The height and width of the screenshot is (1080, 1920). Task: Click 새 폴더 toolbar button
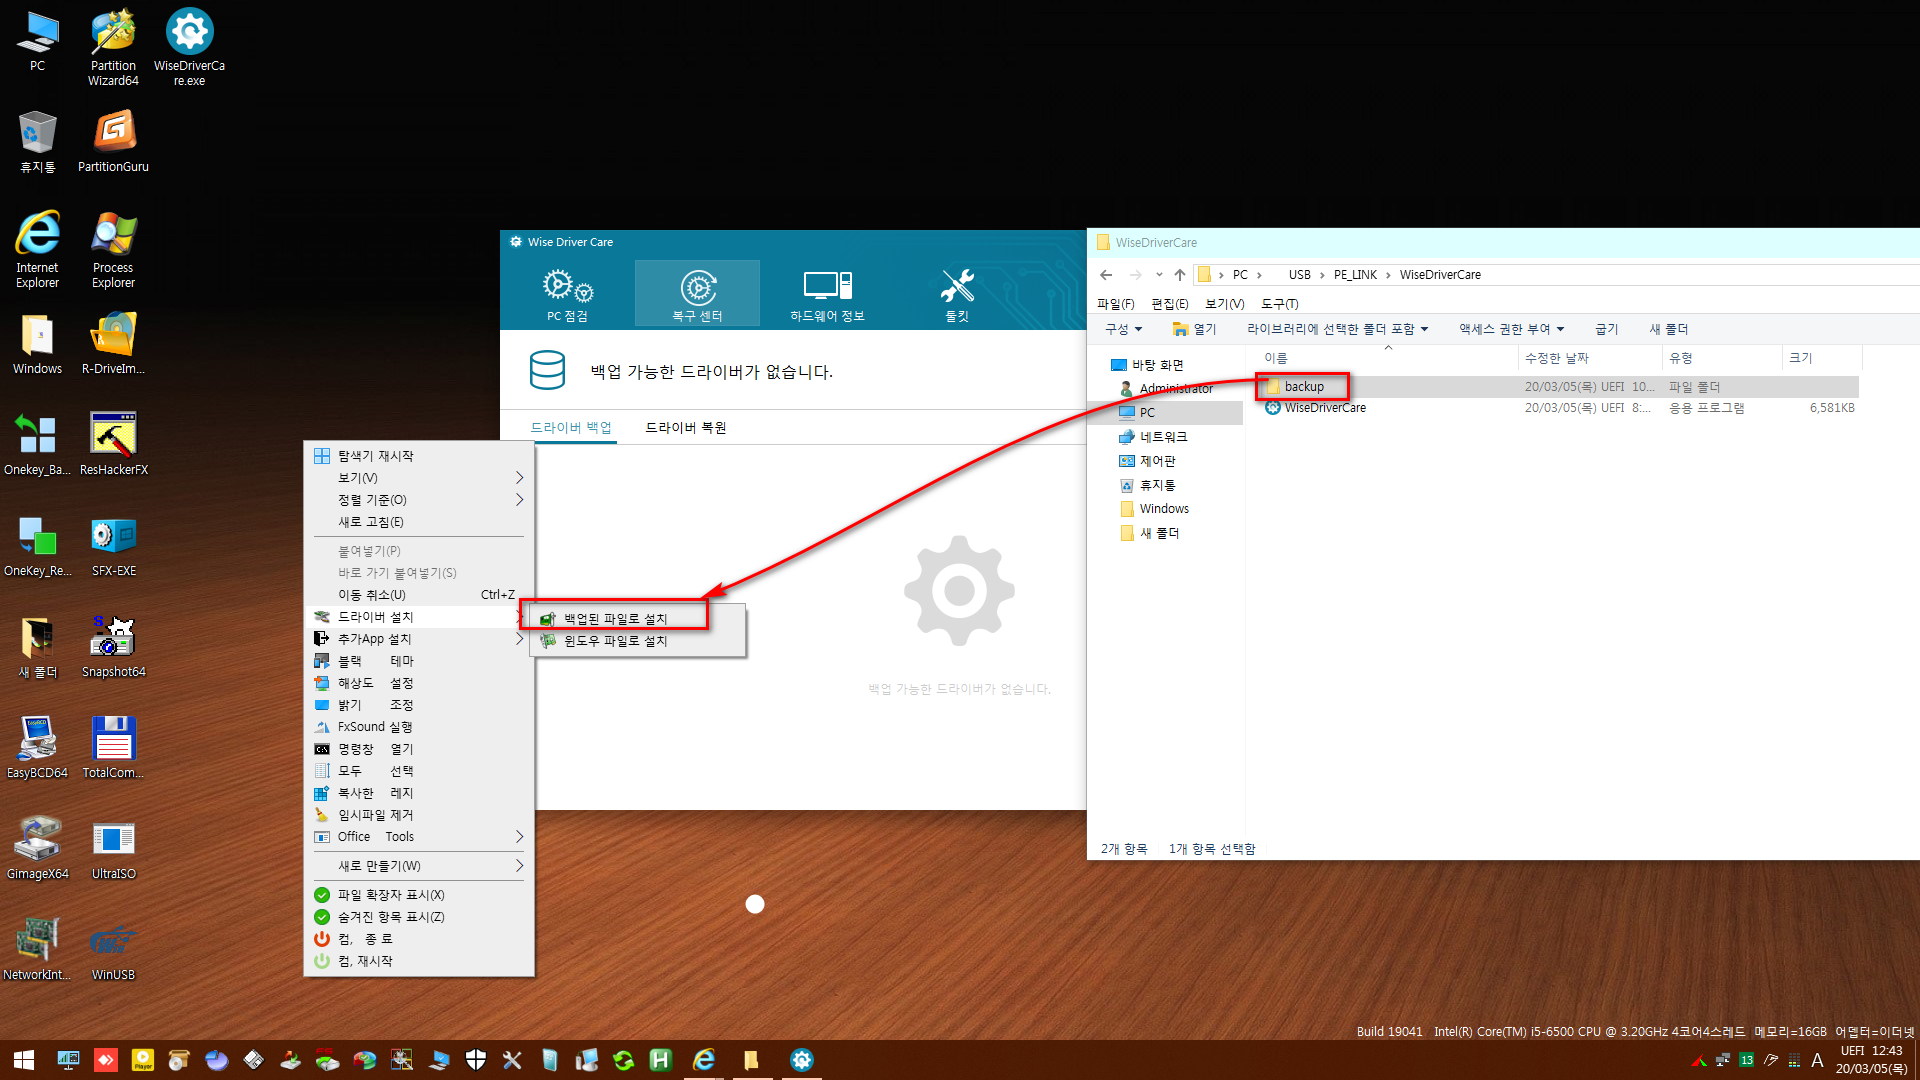click(x=1669, y=329)
